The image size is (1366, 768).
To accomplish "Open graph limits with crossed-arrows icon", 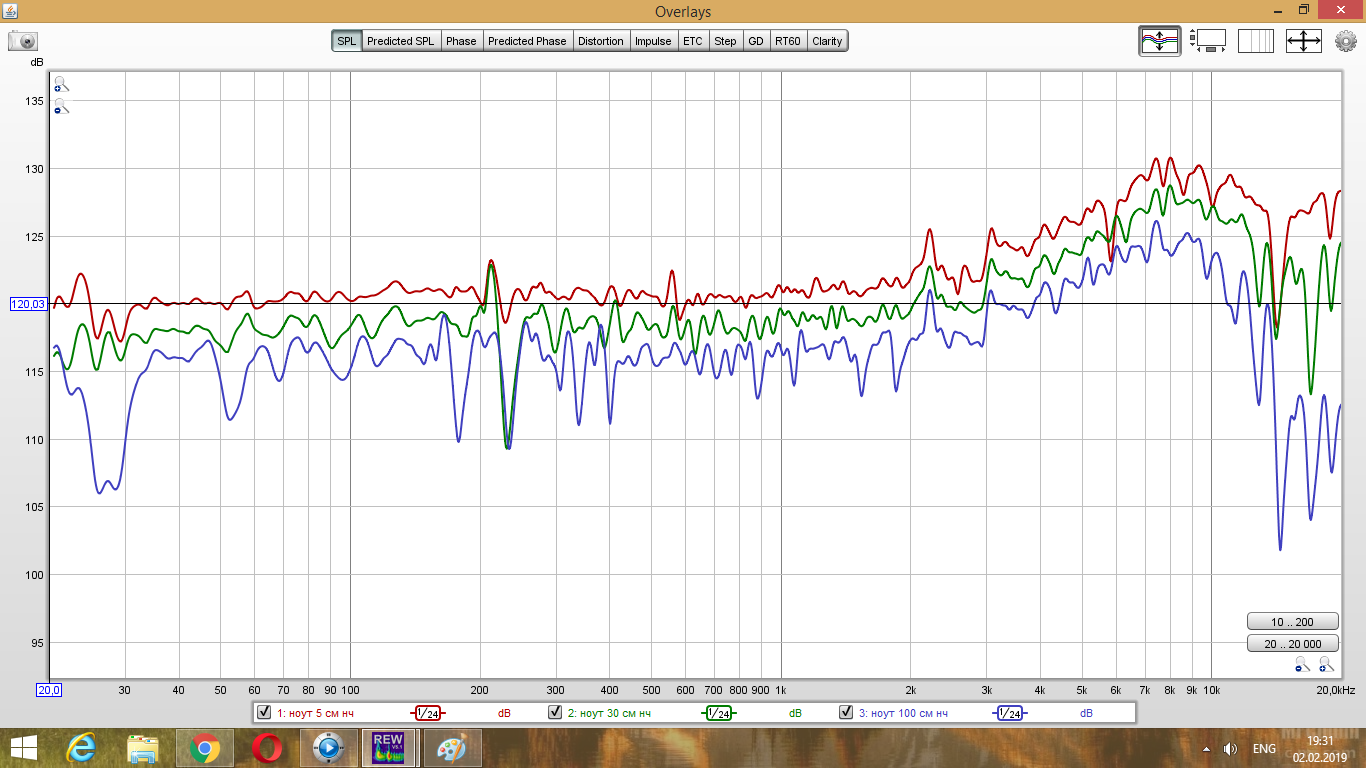I will pos(1304,41).
